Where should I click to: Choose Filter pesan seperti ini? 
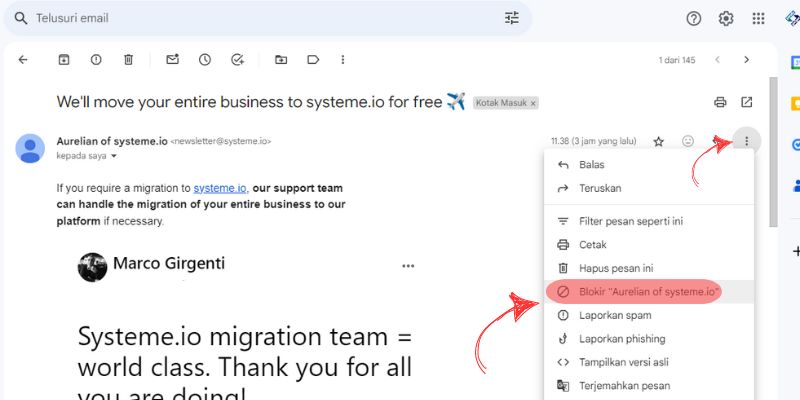click(649, 221)
